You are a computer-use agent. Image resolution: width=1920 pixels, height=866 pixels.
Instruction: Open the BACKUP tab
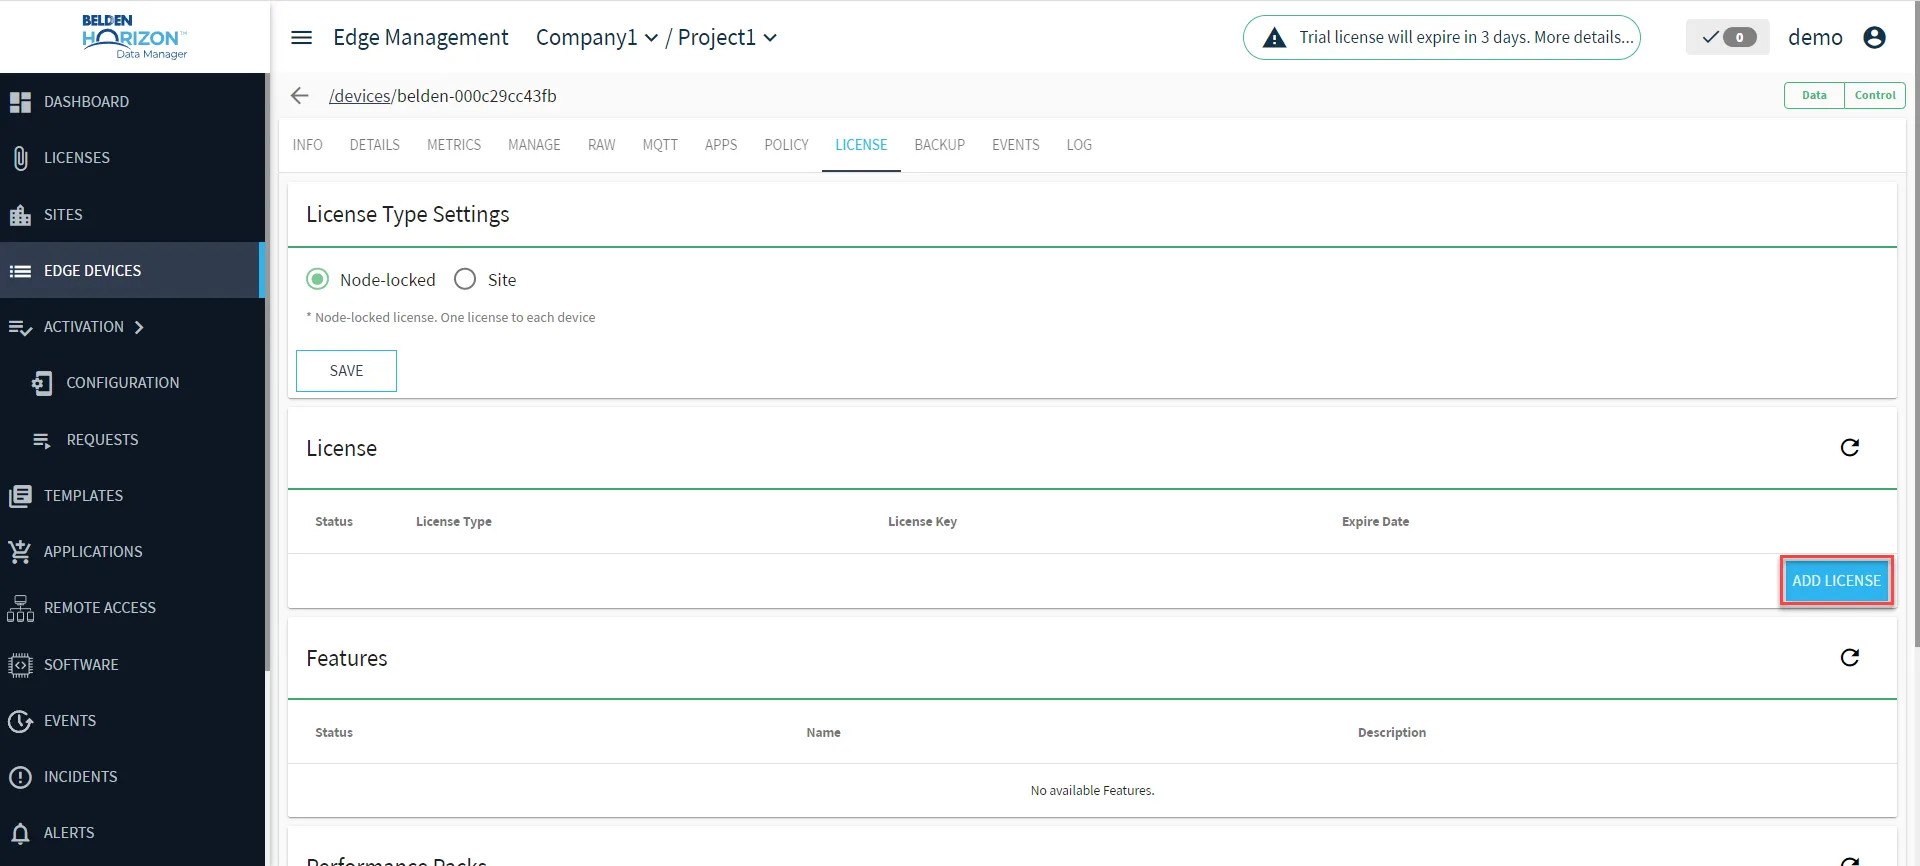click(940, 146)
